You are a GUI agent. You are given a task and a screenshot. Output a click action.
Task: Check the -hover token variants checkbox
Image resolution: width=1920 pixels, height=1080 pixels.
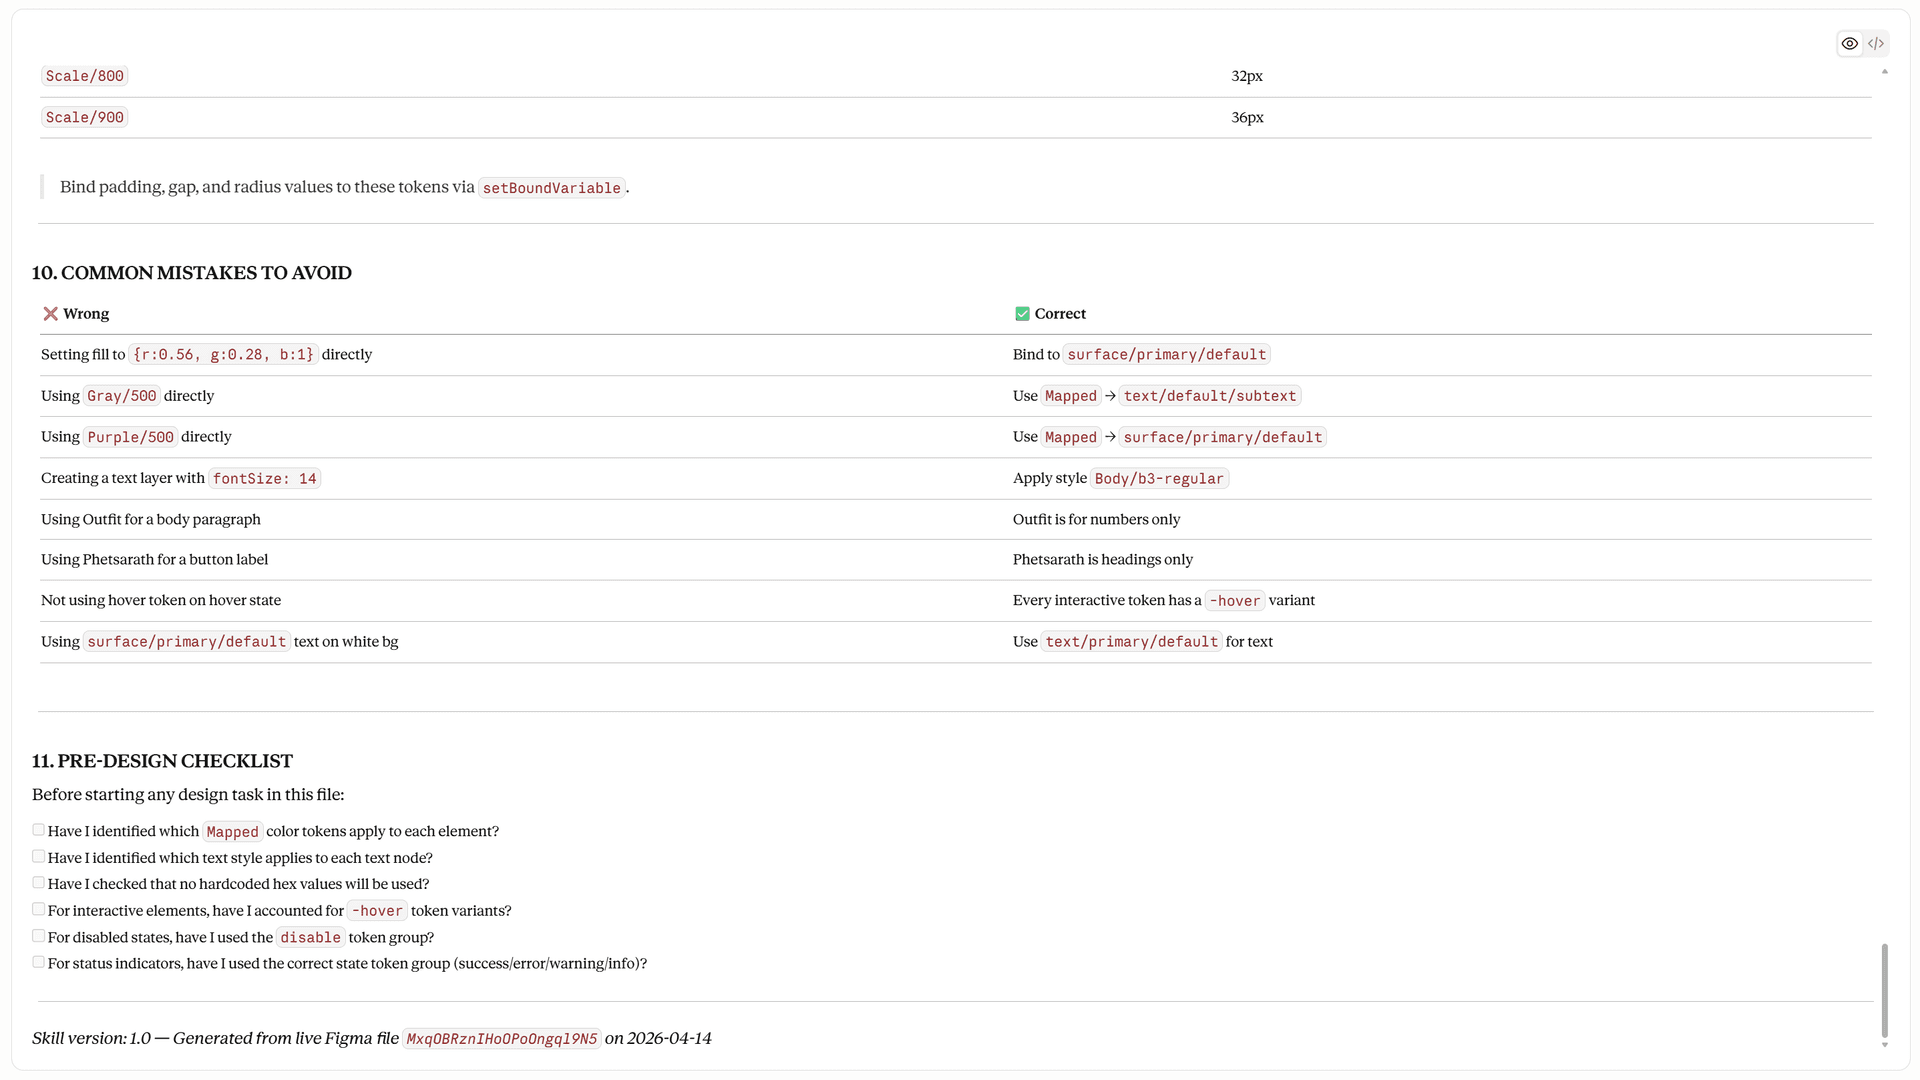pos(38,910)
